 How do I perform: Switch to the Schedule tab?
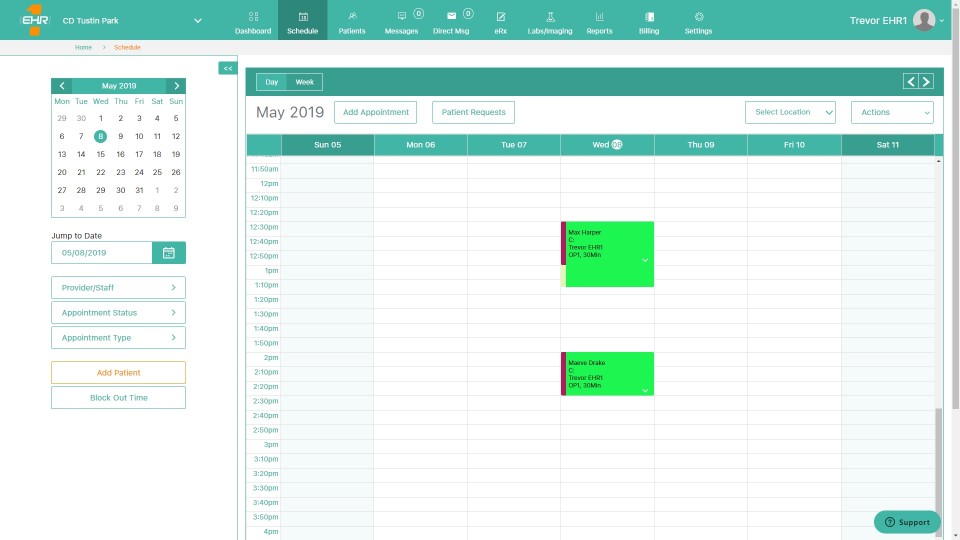(302, 21)
